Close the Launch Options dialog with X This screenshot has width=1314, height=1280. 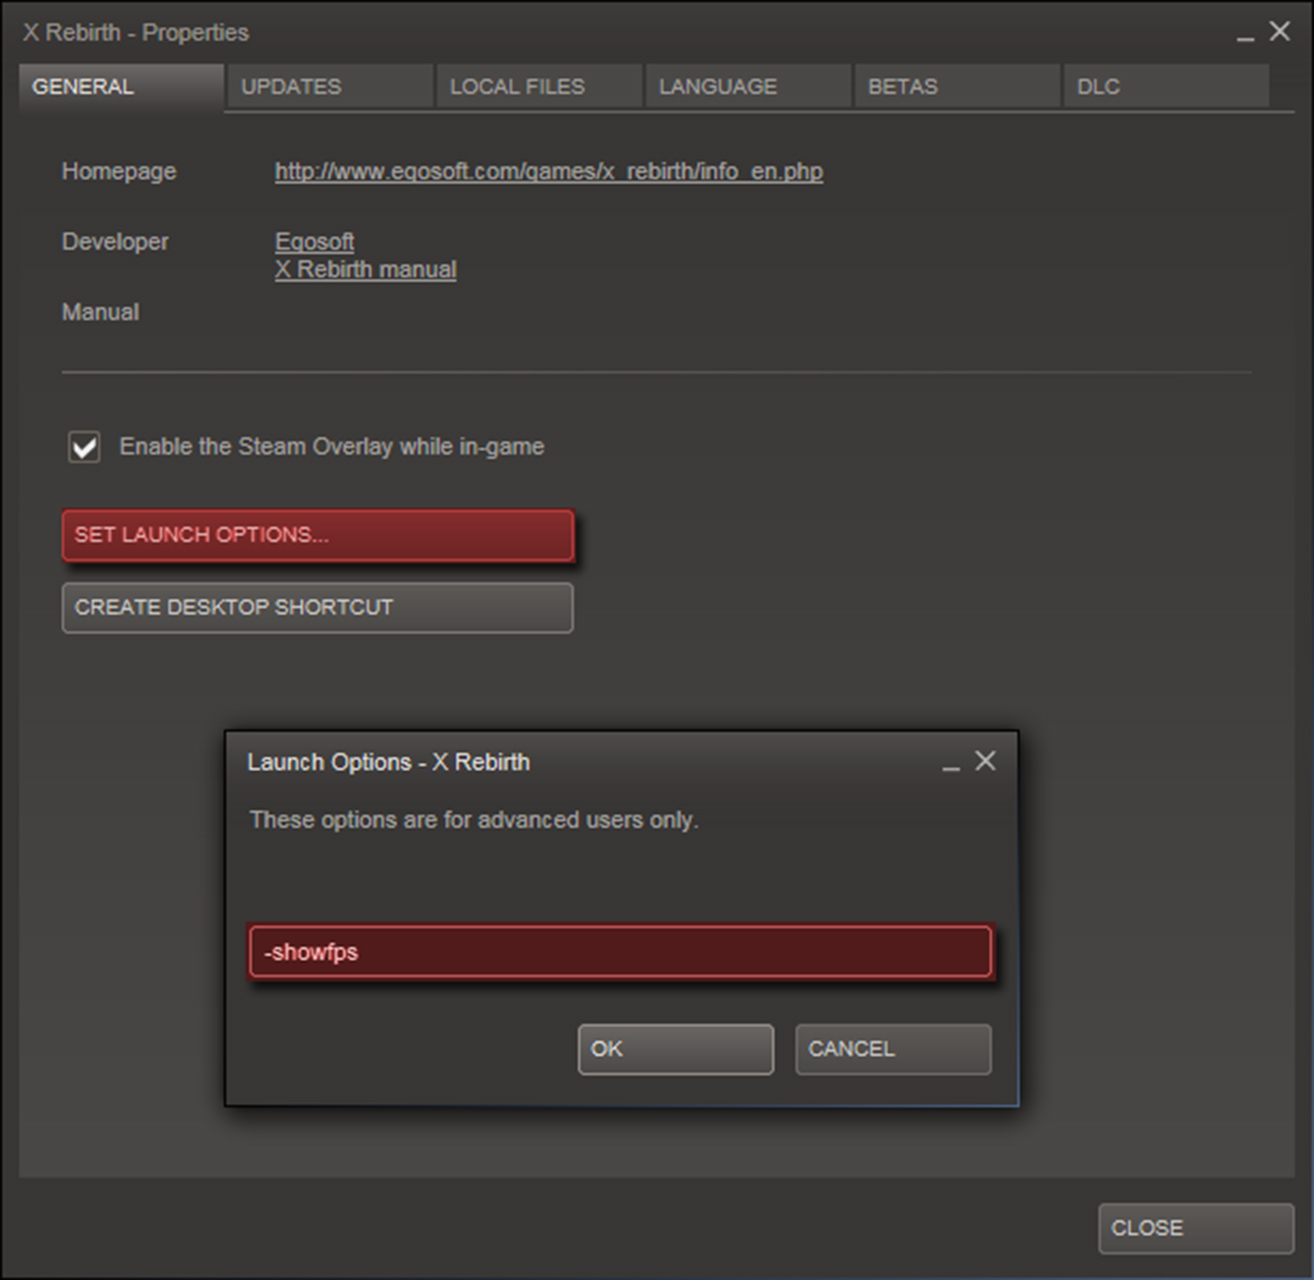985,761
